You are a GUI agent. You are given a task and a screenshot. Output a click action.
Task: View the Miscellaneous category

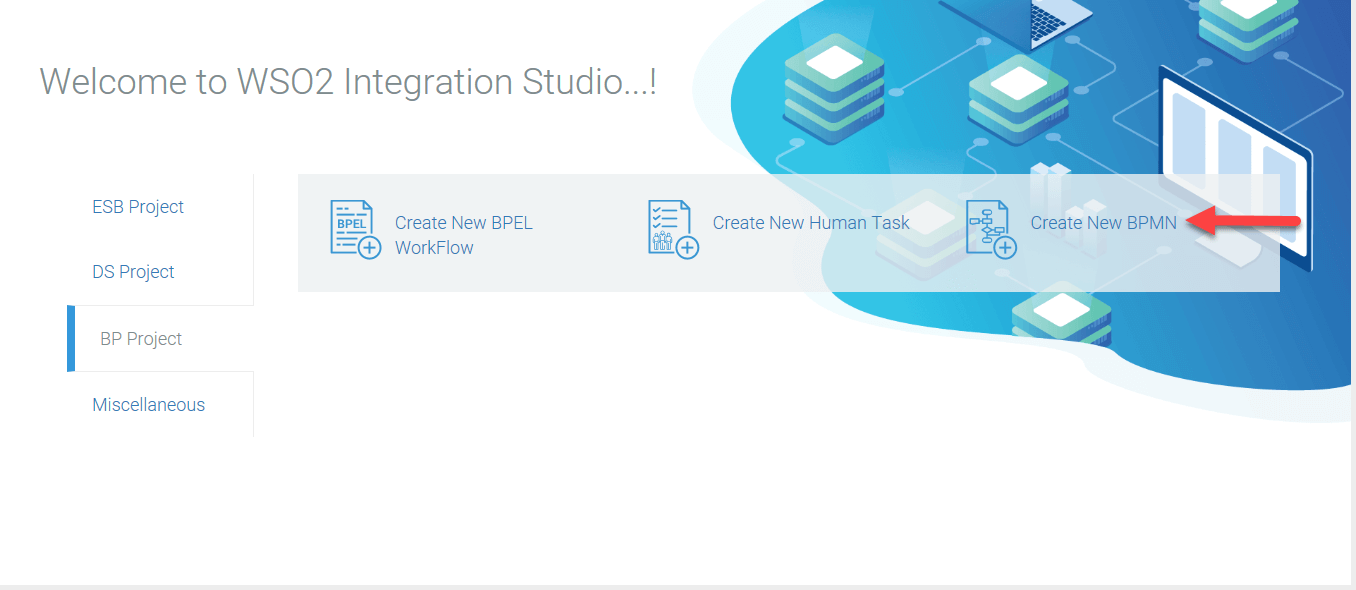tap(148, 404)
